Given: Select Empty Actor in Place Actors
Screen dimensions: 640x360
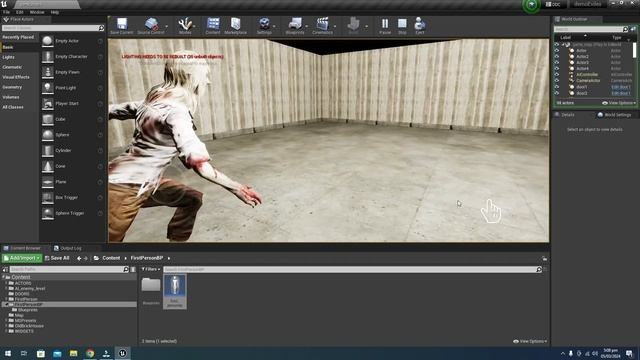Looking at the screenshot, I should tap(72, 41).
